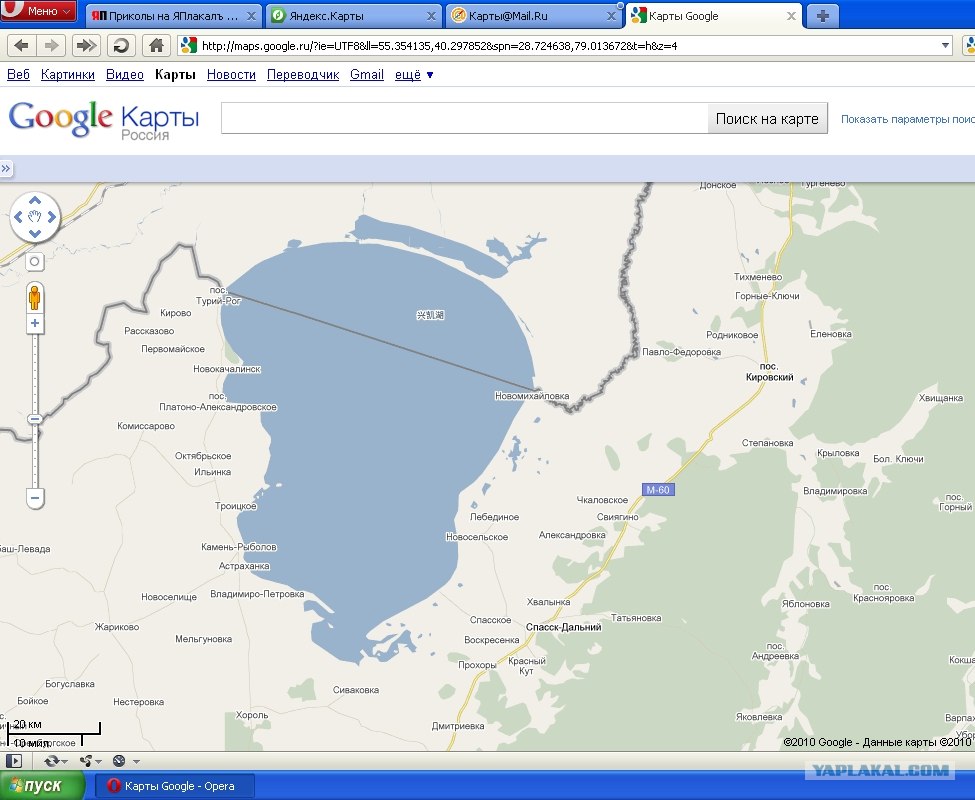The height and width of the screenshot is (800, 975).
Task: Close the Карты Google tab
Action: [791, 16]
